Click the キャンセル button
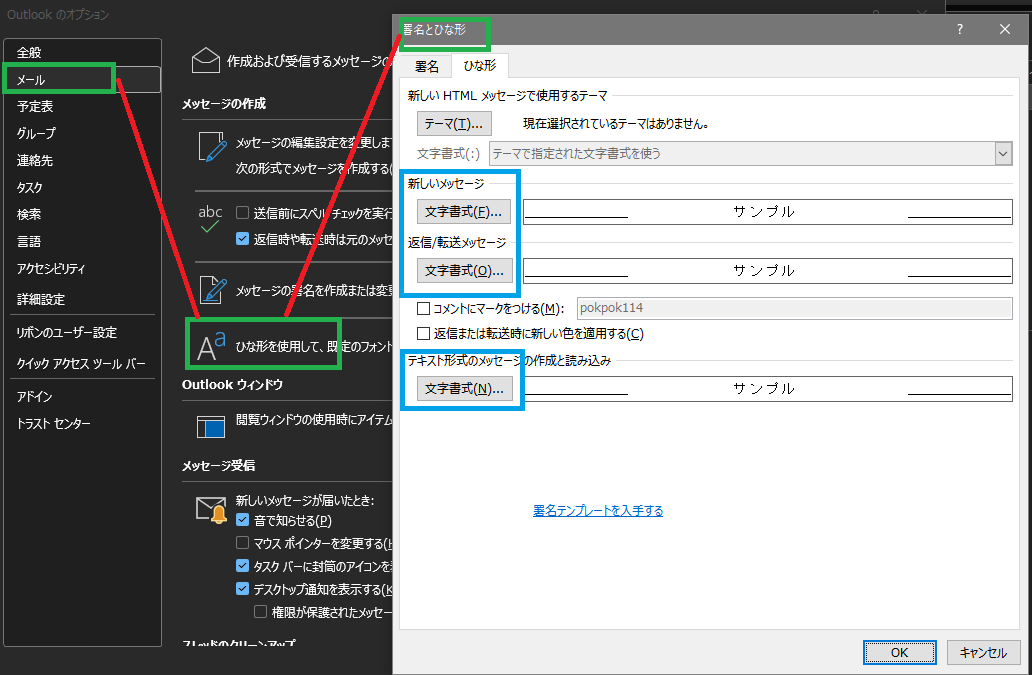The height and width of the screenshot is (675, 1032). click(983, 653)
